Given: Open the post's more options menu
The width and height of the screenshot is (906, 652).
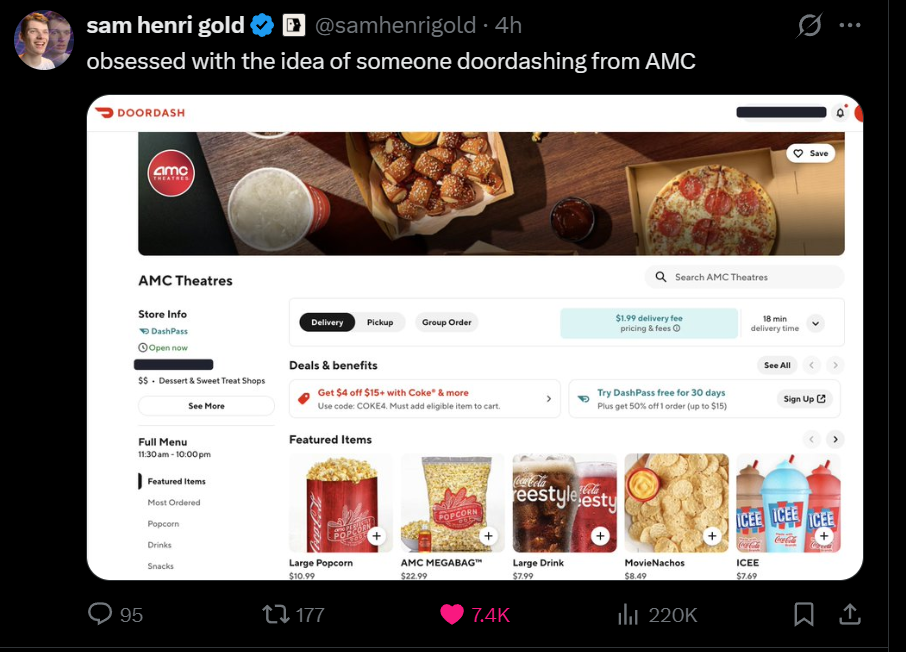Looking at the screenshot, I should pyautogui.click(x=850, y=25).
